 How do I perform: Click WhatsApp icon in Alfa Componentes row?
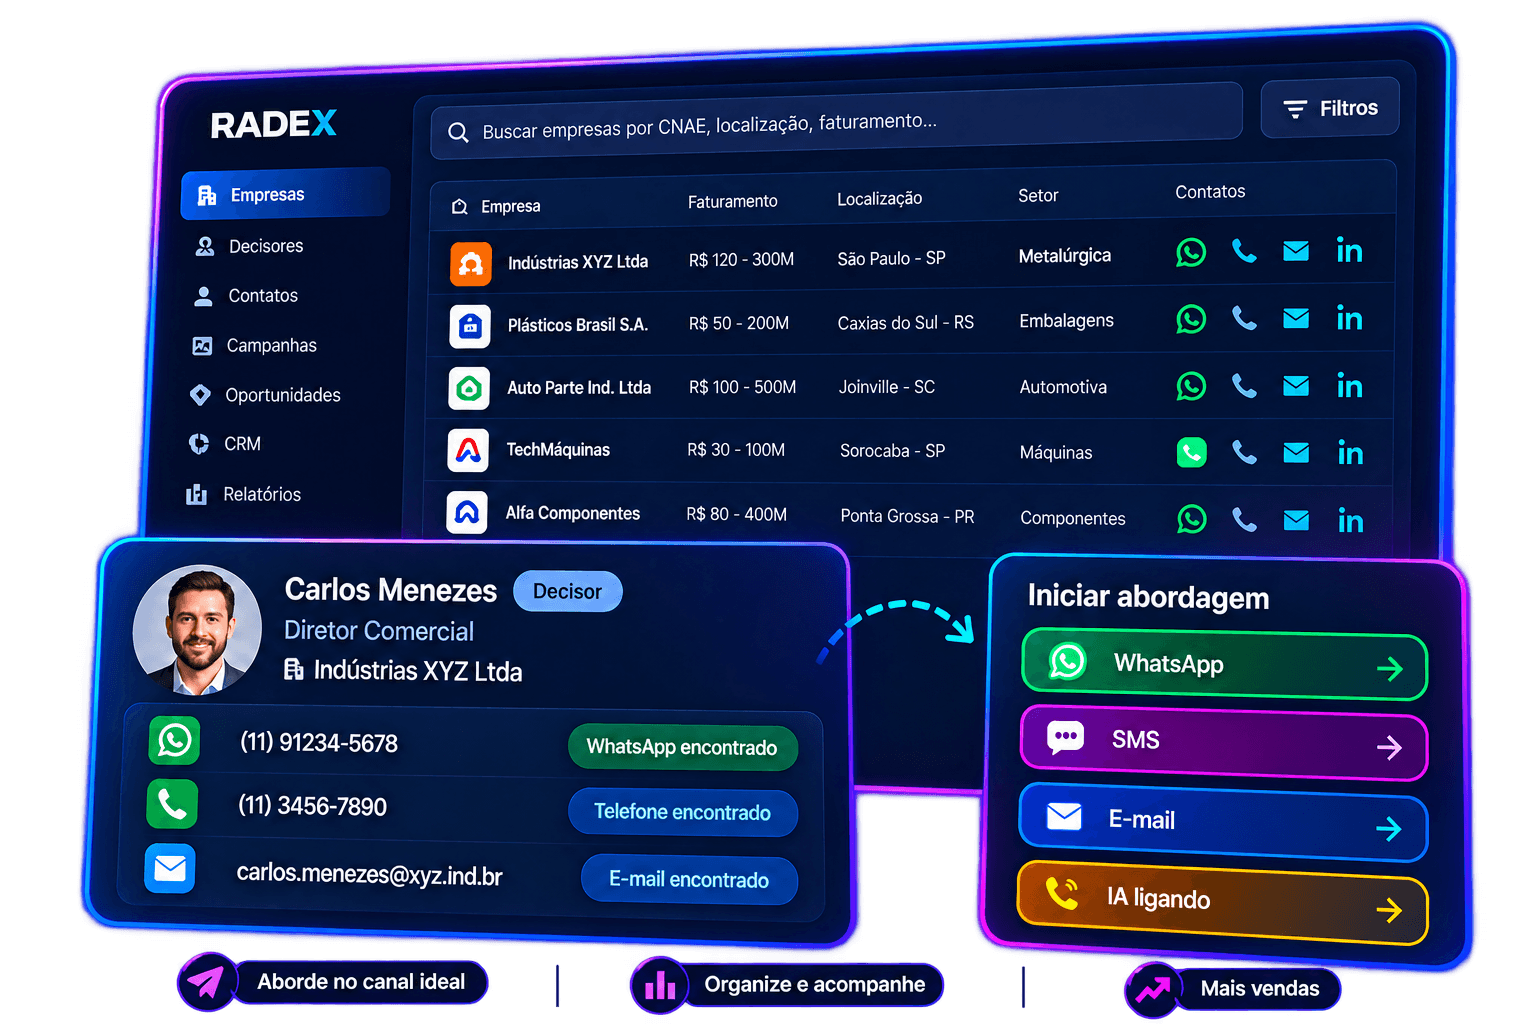[1192, 519]
